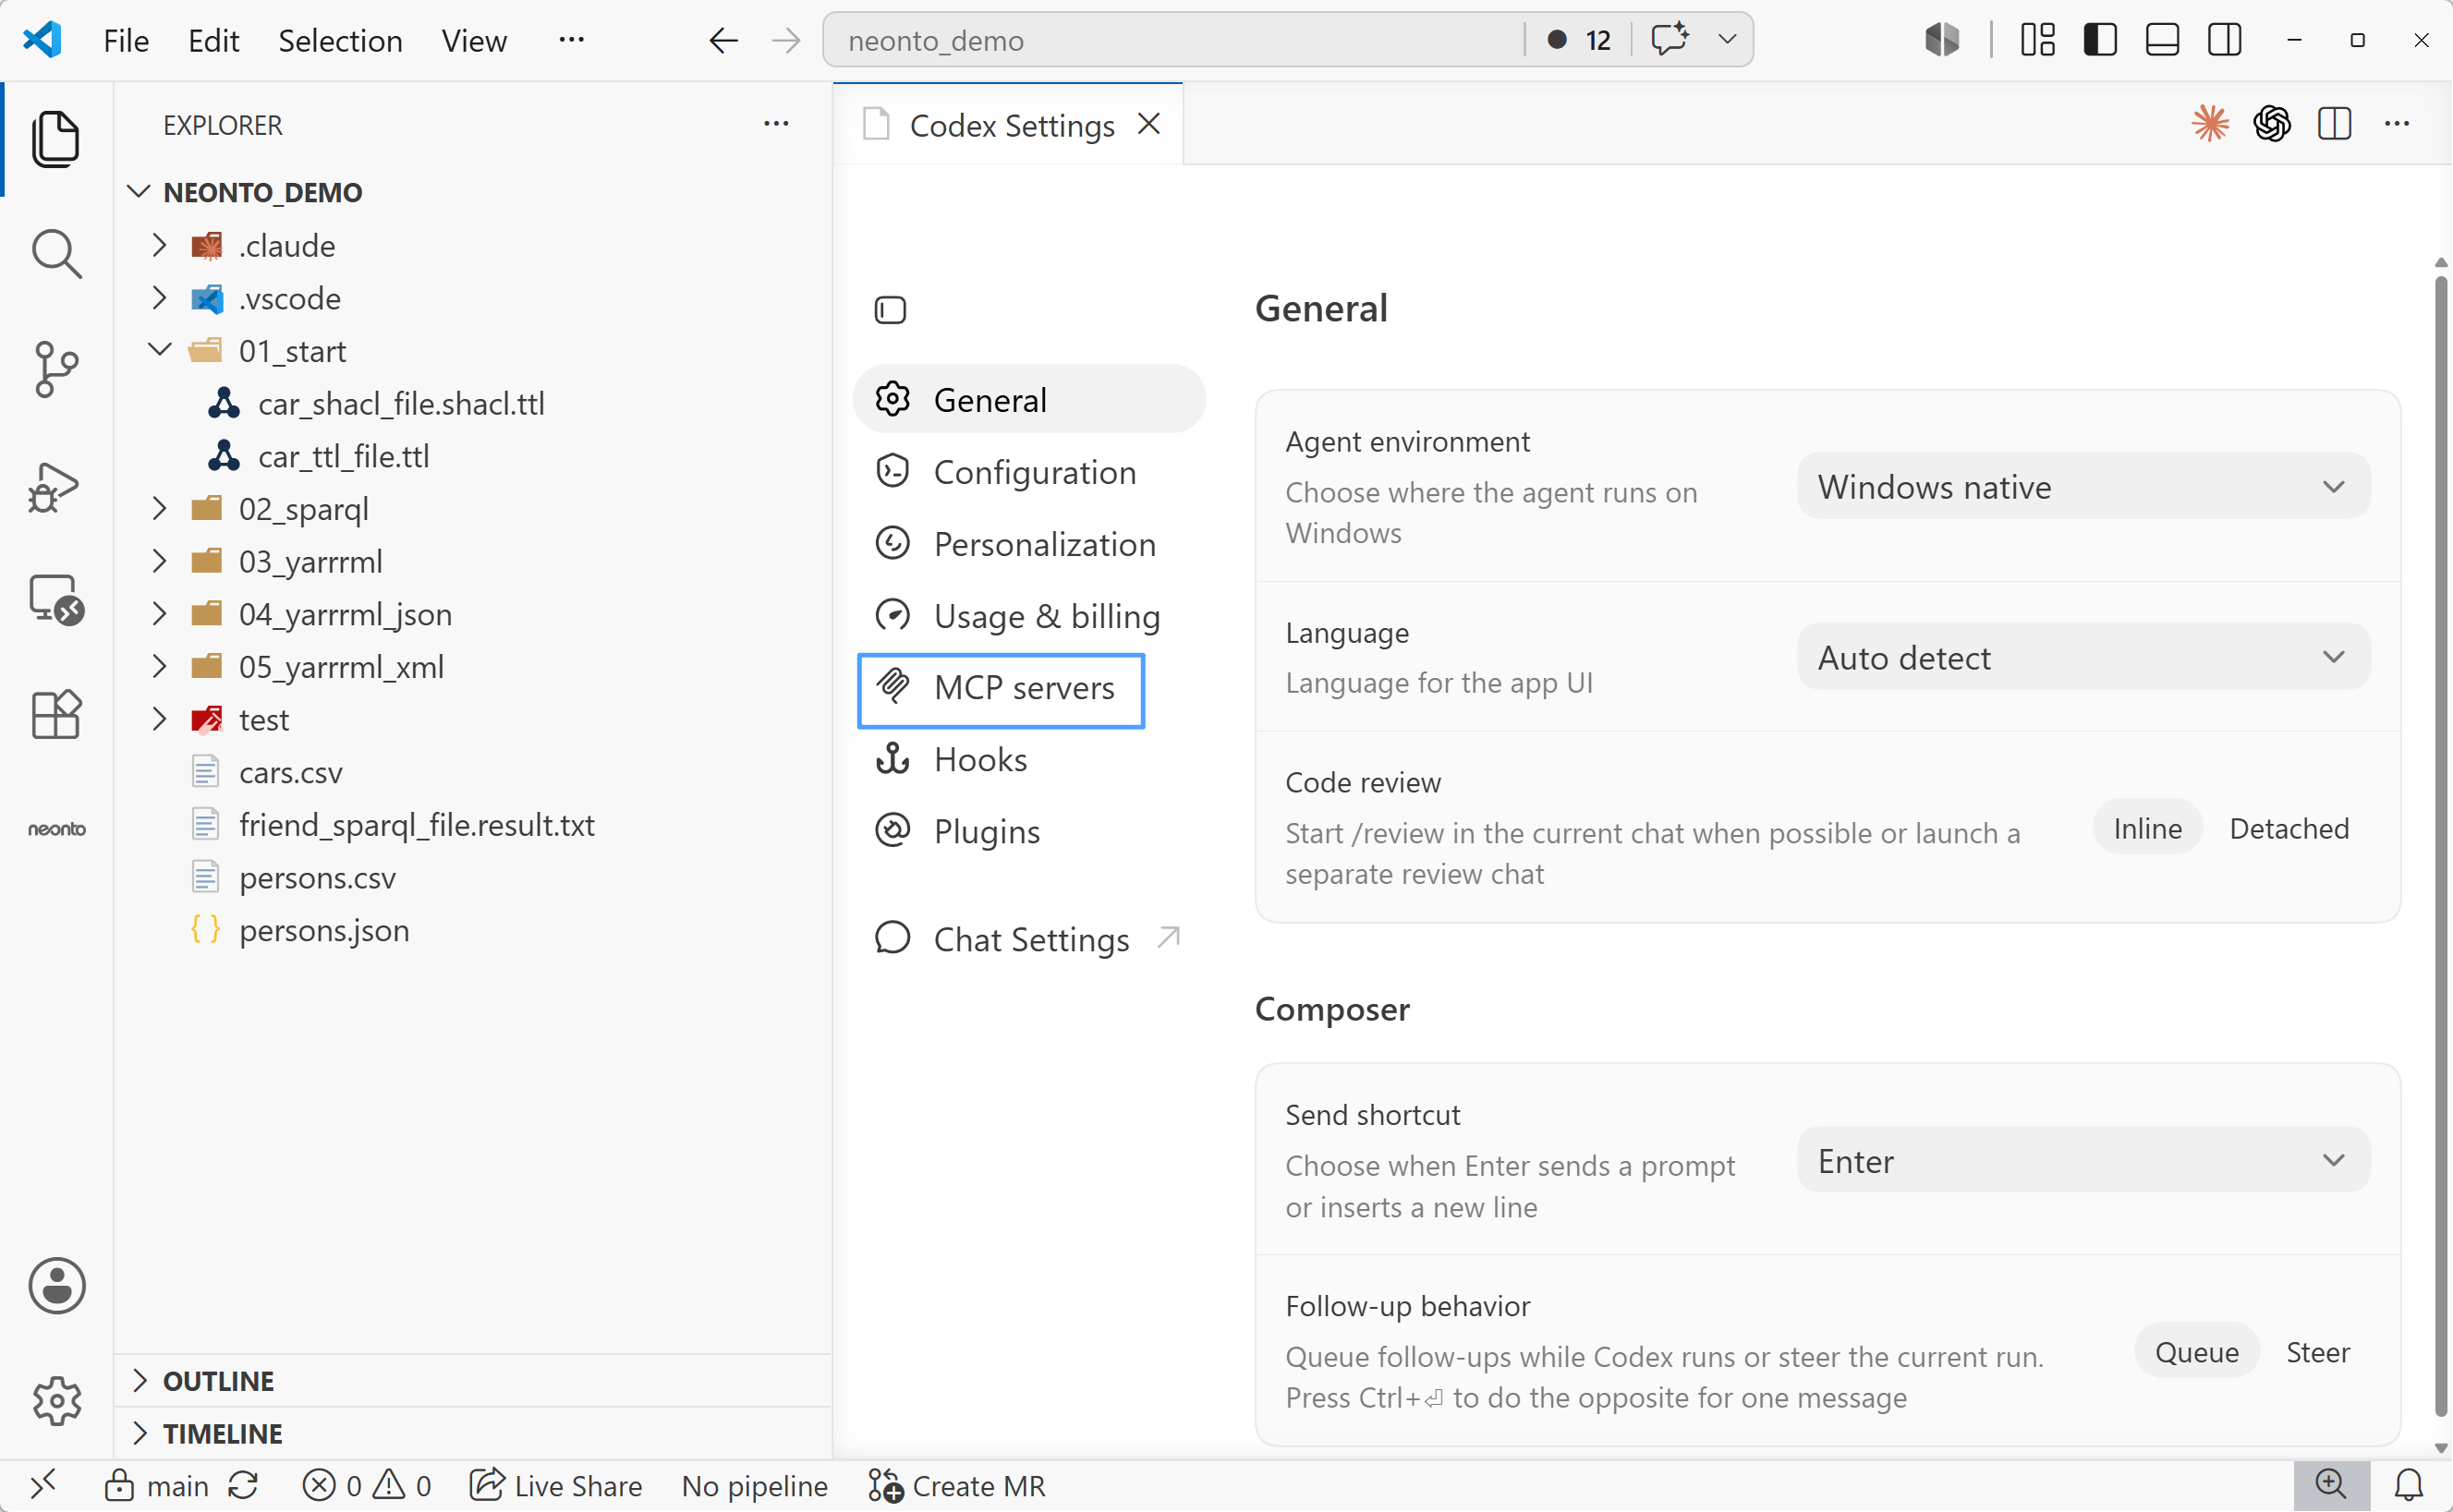
Task: Open chat dropdown arrow in title bar
Action: (1727, 40)
